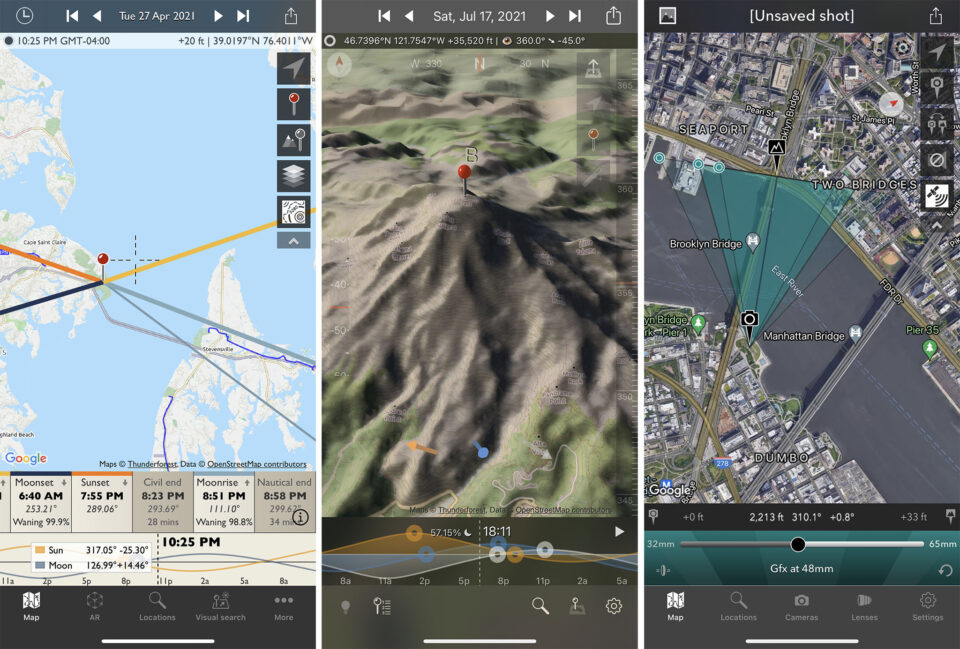Share the Tue 27 Apr 2021 map view

291,16
